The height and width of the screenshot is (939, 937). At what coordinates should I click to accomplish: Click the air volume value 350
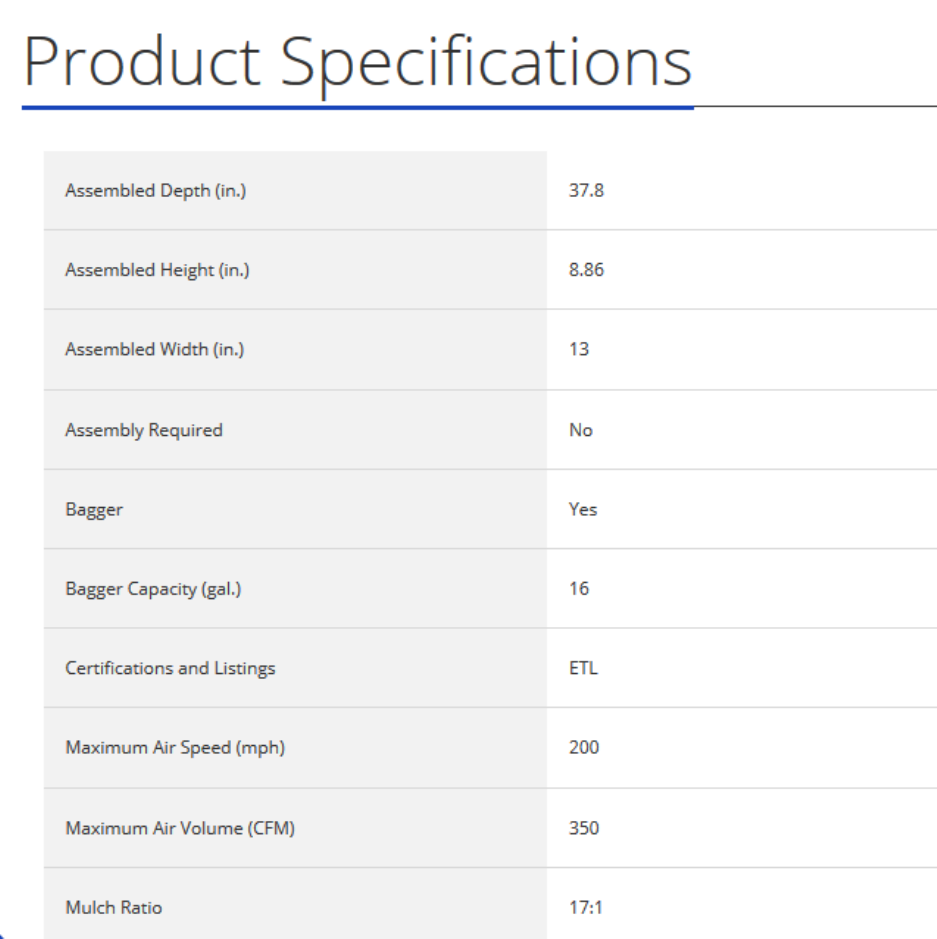[x=583, y=828]
